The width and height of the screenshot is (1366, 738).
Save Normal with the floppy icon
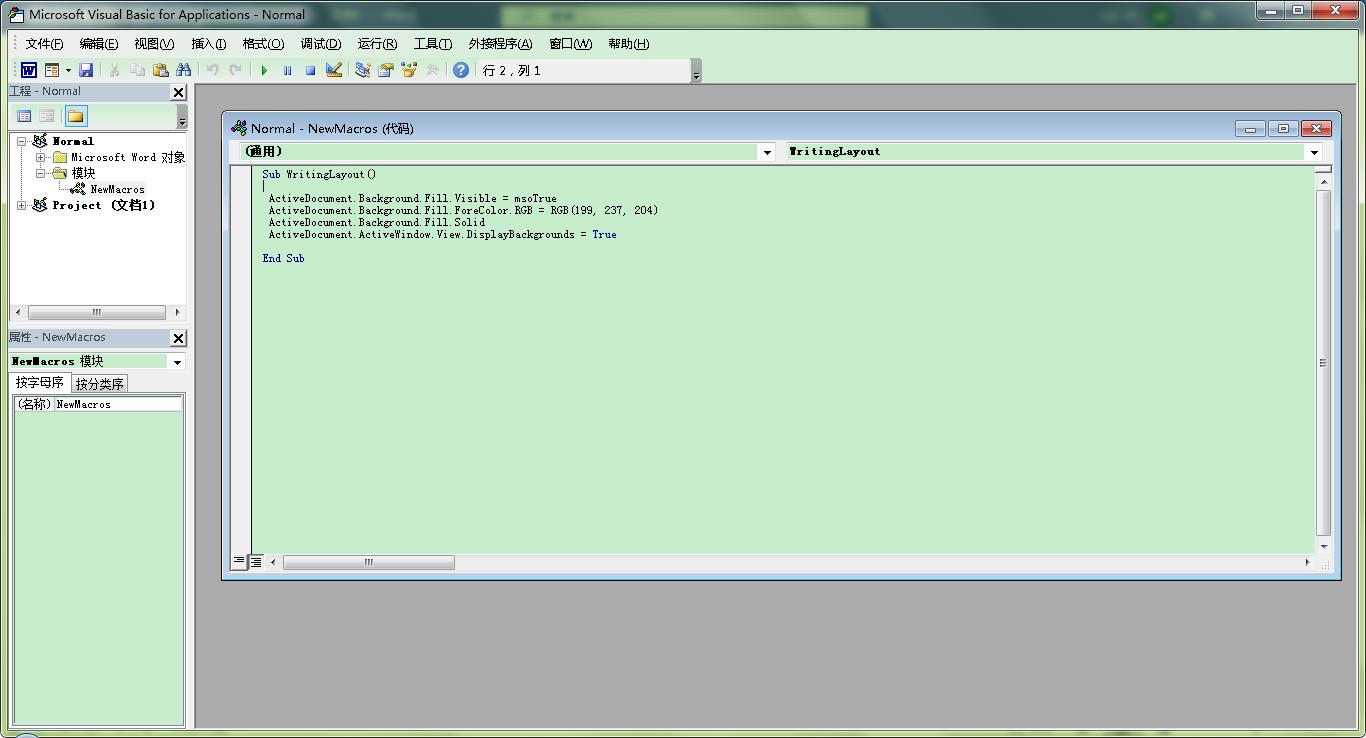(x=86, y=70)
